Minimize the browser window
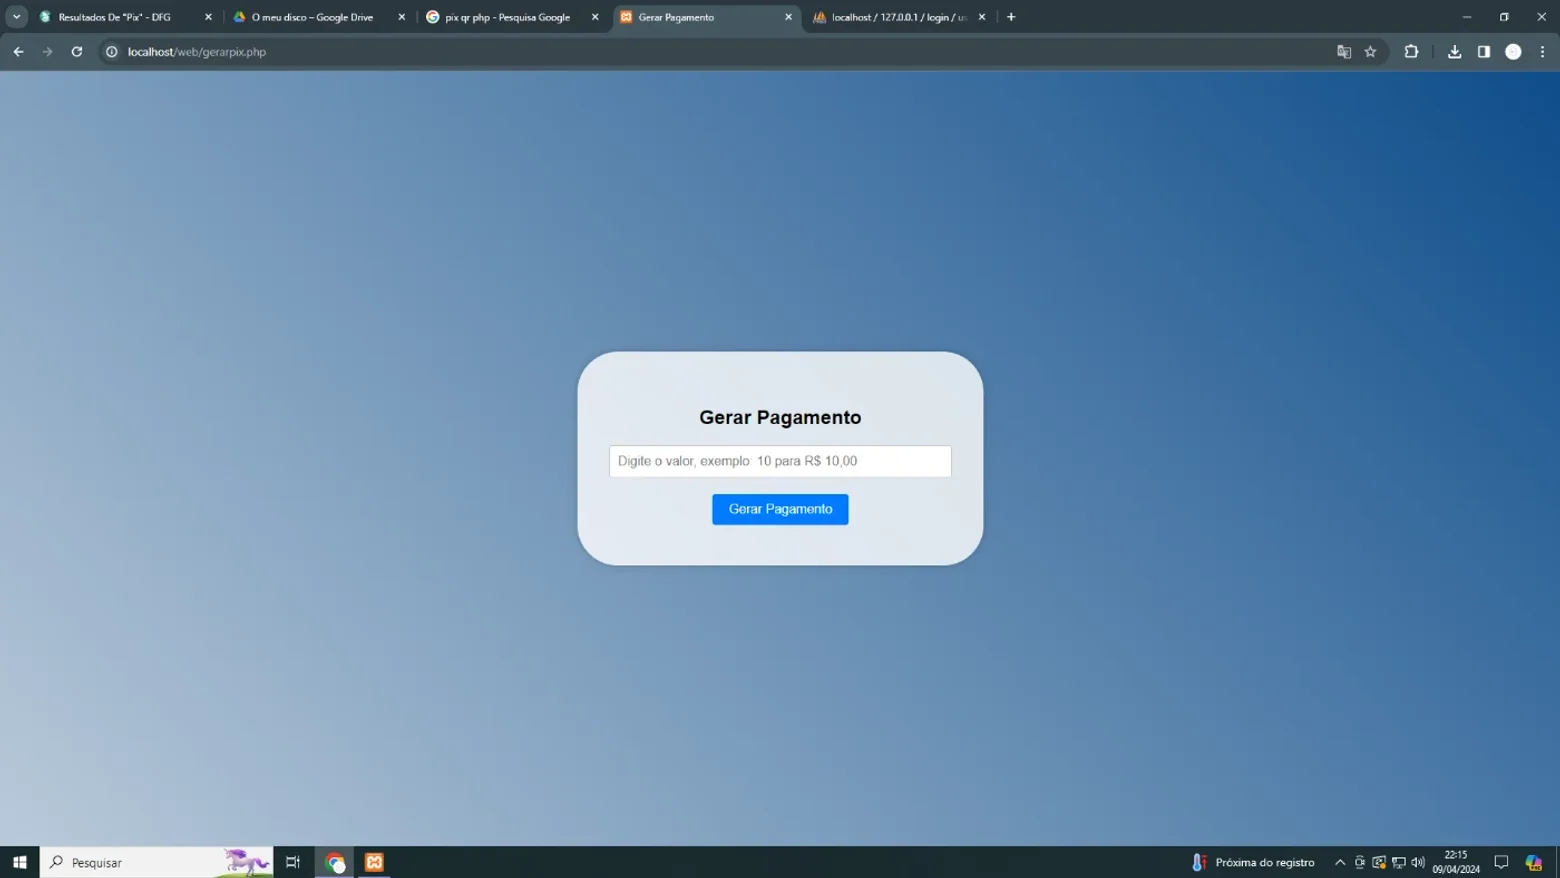This screenshot has height=878, width=1560. pos(1467,17)
